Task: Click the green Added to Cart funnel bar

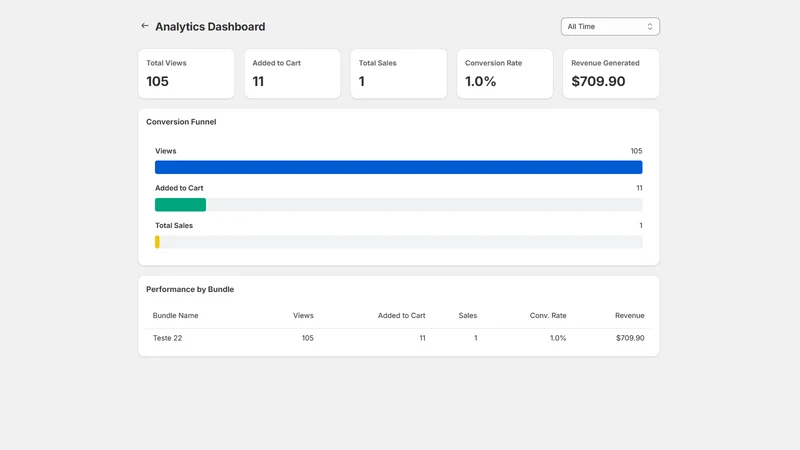Action: 181,205
